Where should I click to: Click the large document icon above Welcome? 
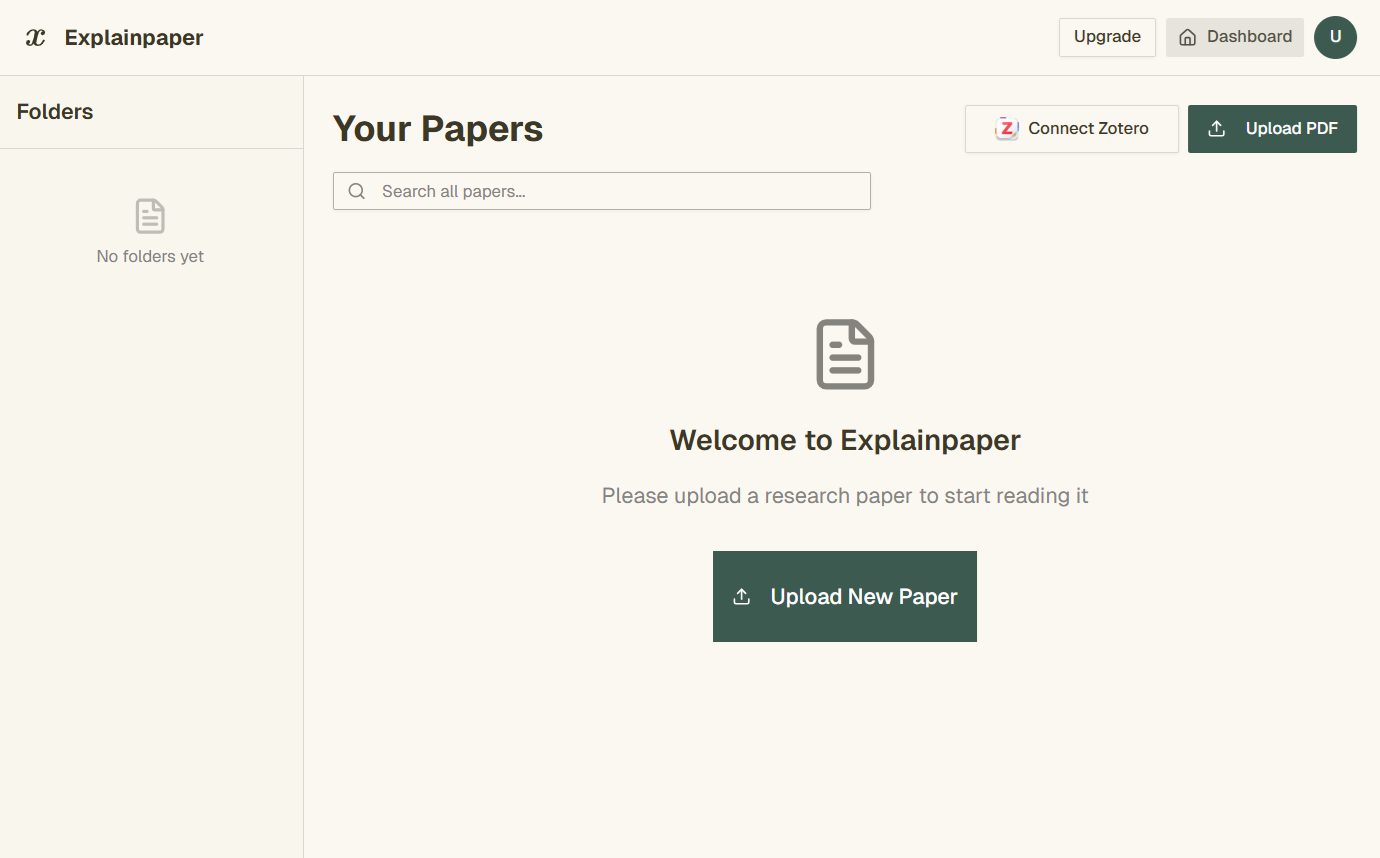pos(845,354)
